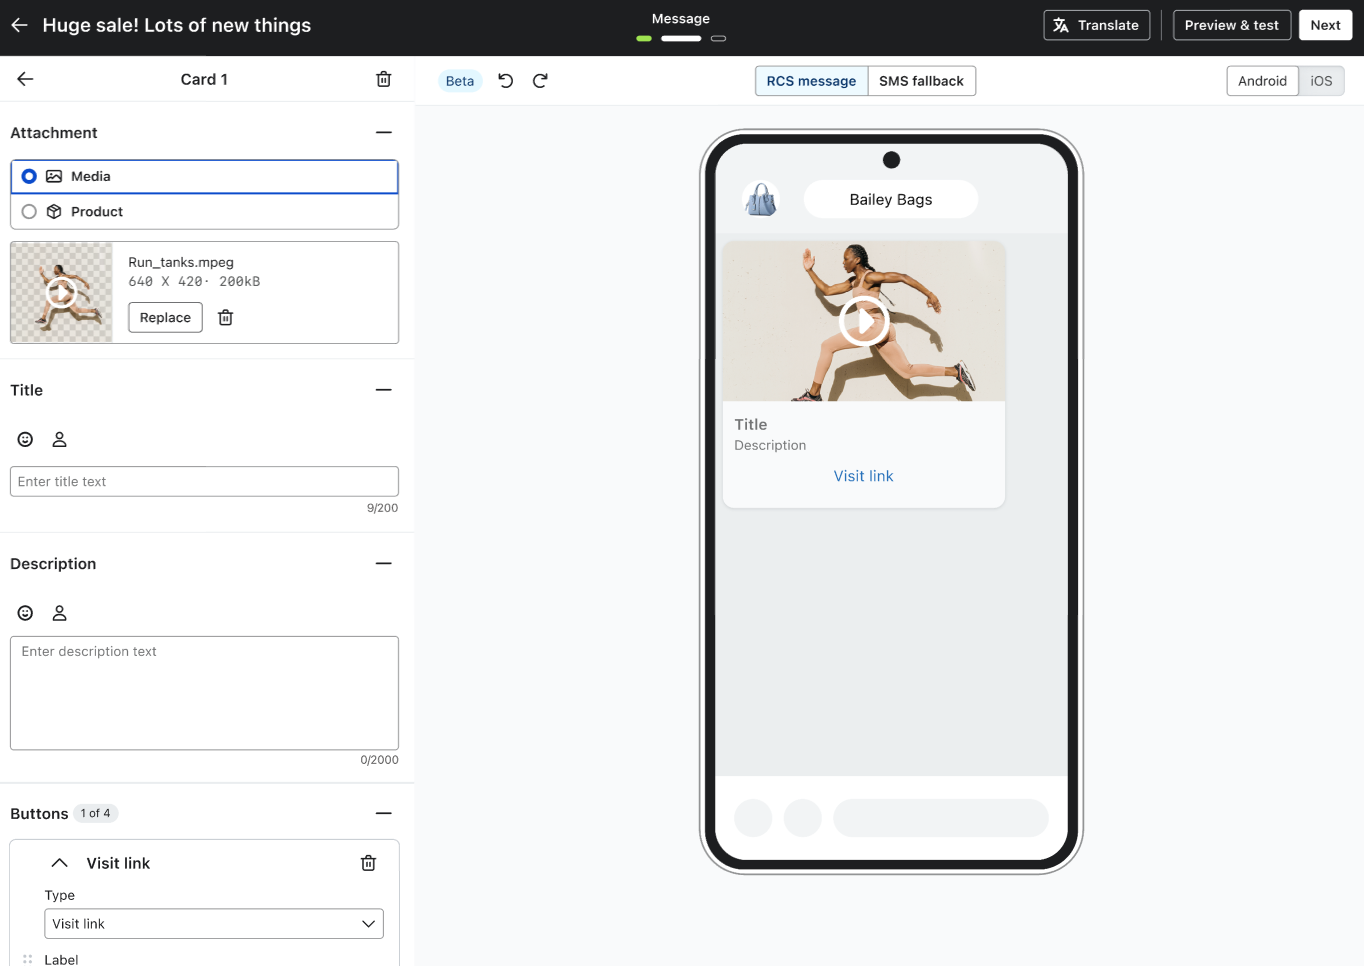The width and height of the screenshot is (1364, 966).
Task: Insert an emoji into the Title field
Action: pos(24,439)
